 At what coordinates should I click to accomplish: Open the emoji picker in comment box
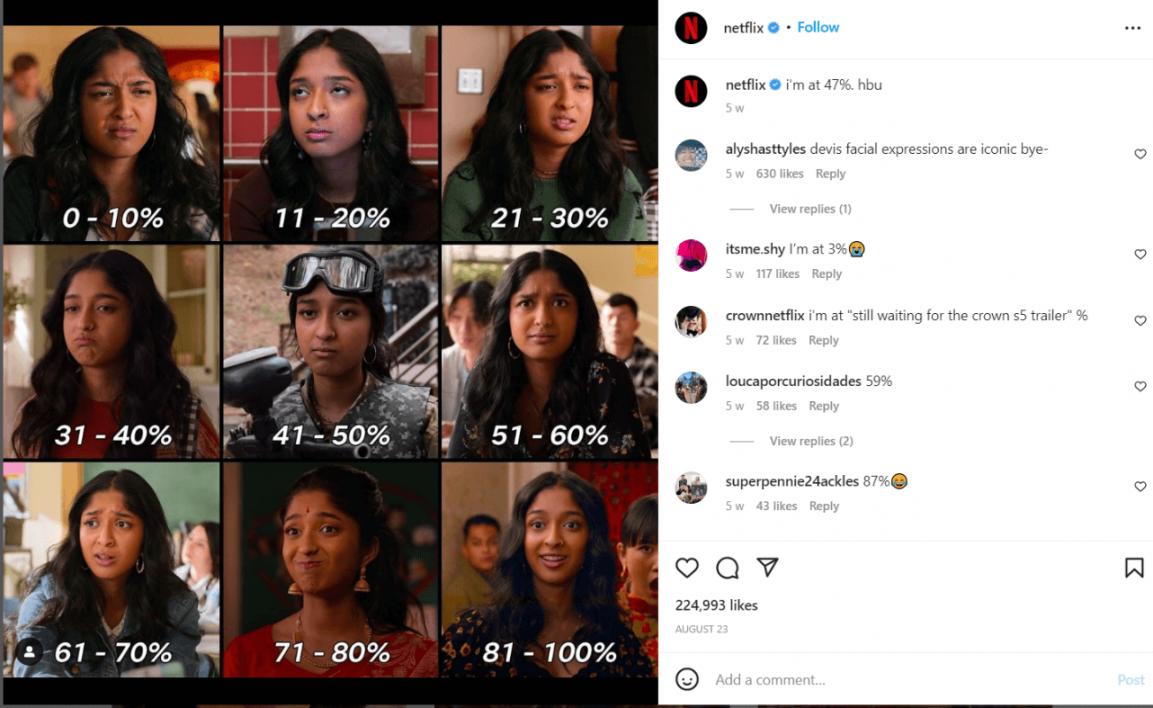pos(687,679)
